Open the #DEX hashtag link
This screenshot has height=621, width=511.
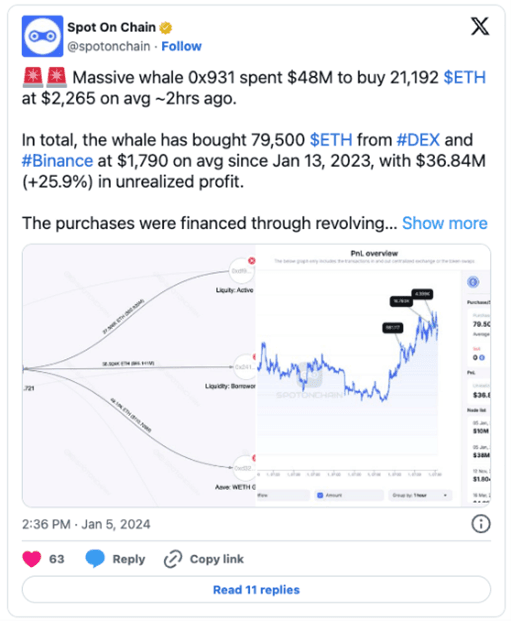[x=418, y=140]
